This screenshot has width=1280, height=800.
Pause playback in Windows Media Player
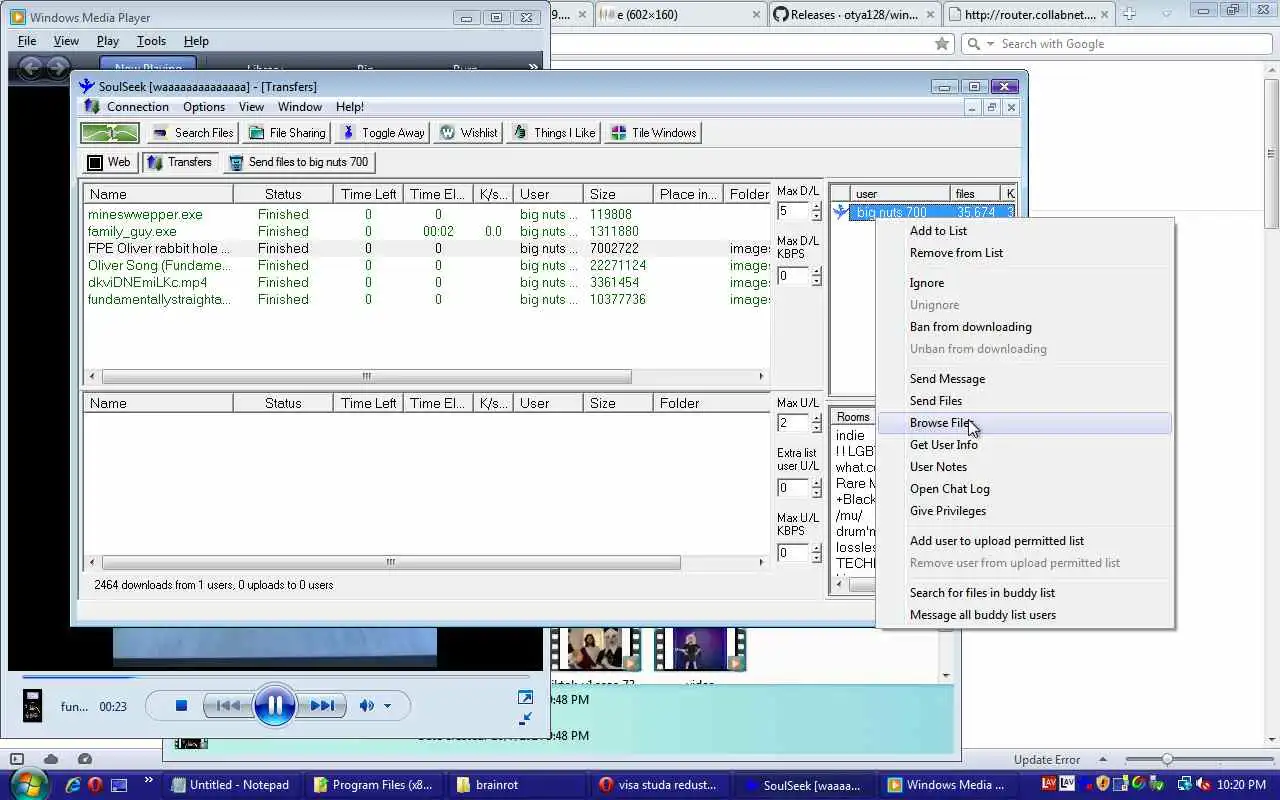(275, 706)
